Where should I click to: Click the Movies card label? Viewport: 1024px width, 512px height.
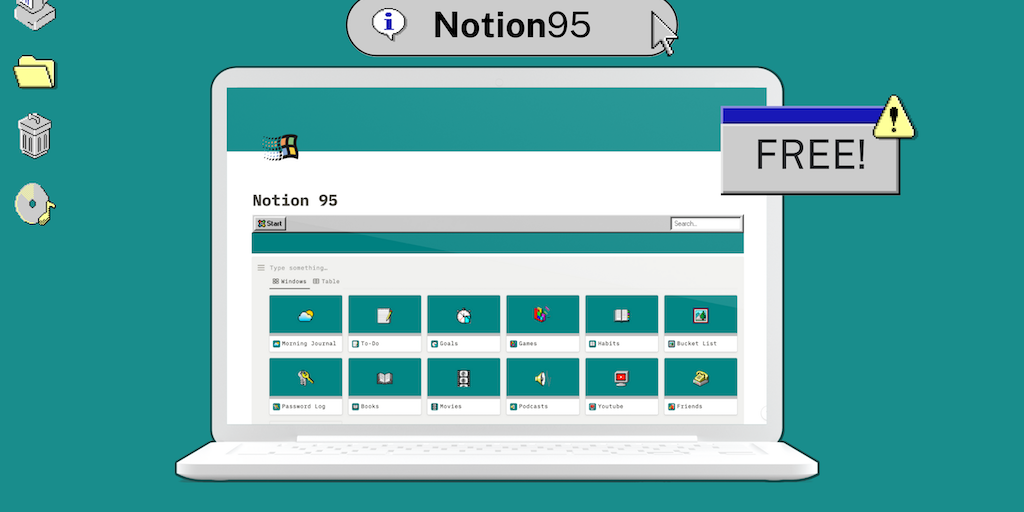click(x=451, y=406)
